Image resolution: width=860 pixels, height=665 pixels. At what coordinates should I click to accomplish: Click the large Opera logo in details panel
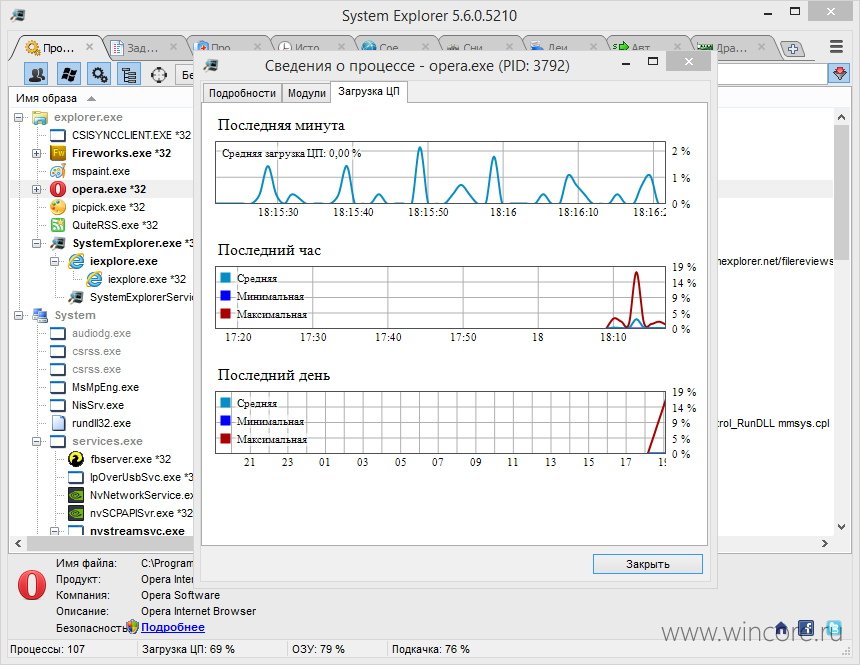pyautogui.click(x=32, y=585)
